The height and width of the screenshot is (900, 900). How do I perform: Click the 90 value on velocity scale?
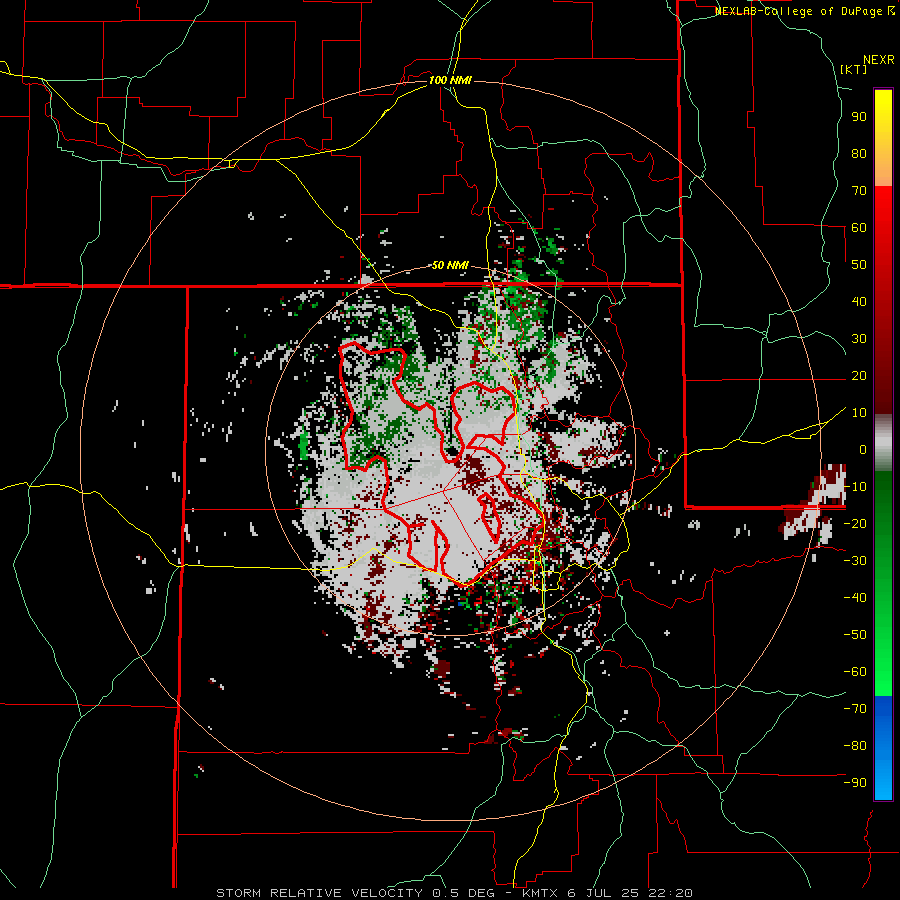click(859, 117)
